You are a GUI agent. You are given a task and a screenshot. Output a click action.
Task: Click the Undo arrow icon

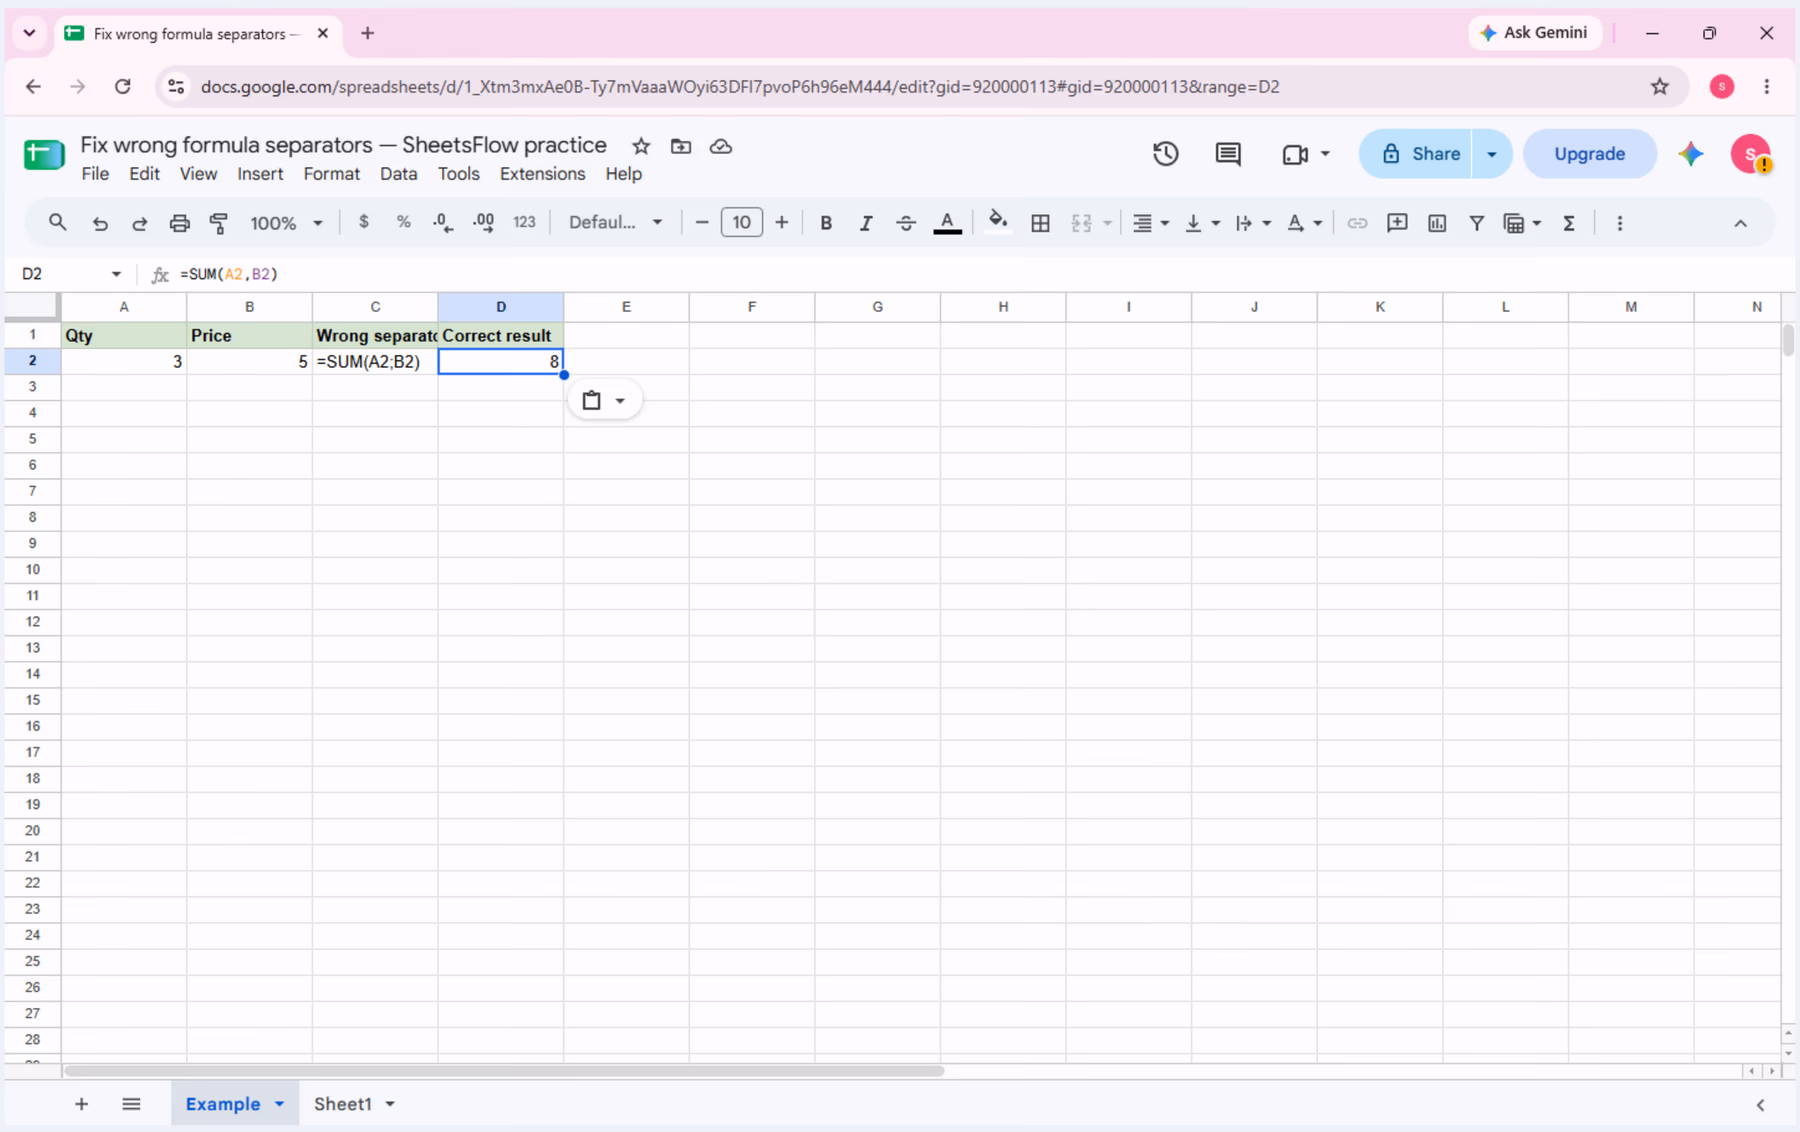tap(99, 223)
